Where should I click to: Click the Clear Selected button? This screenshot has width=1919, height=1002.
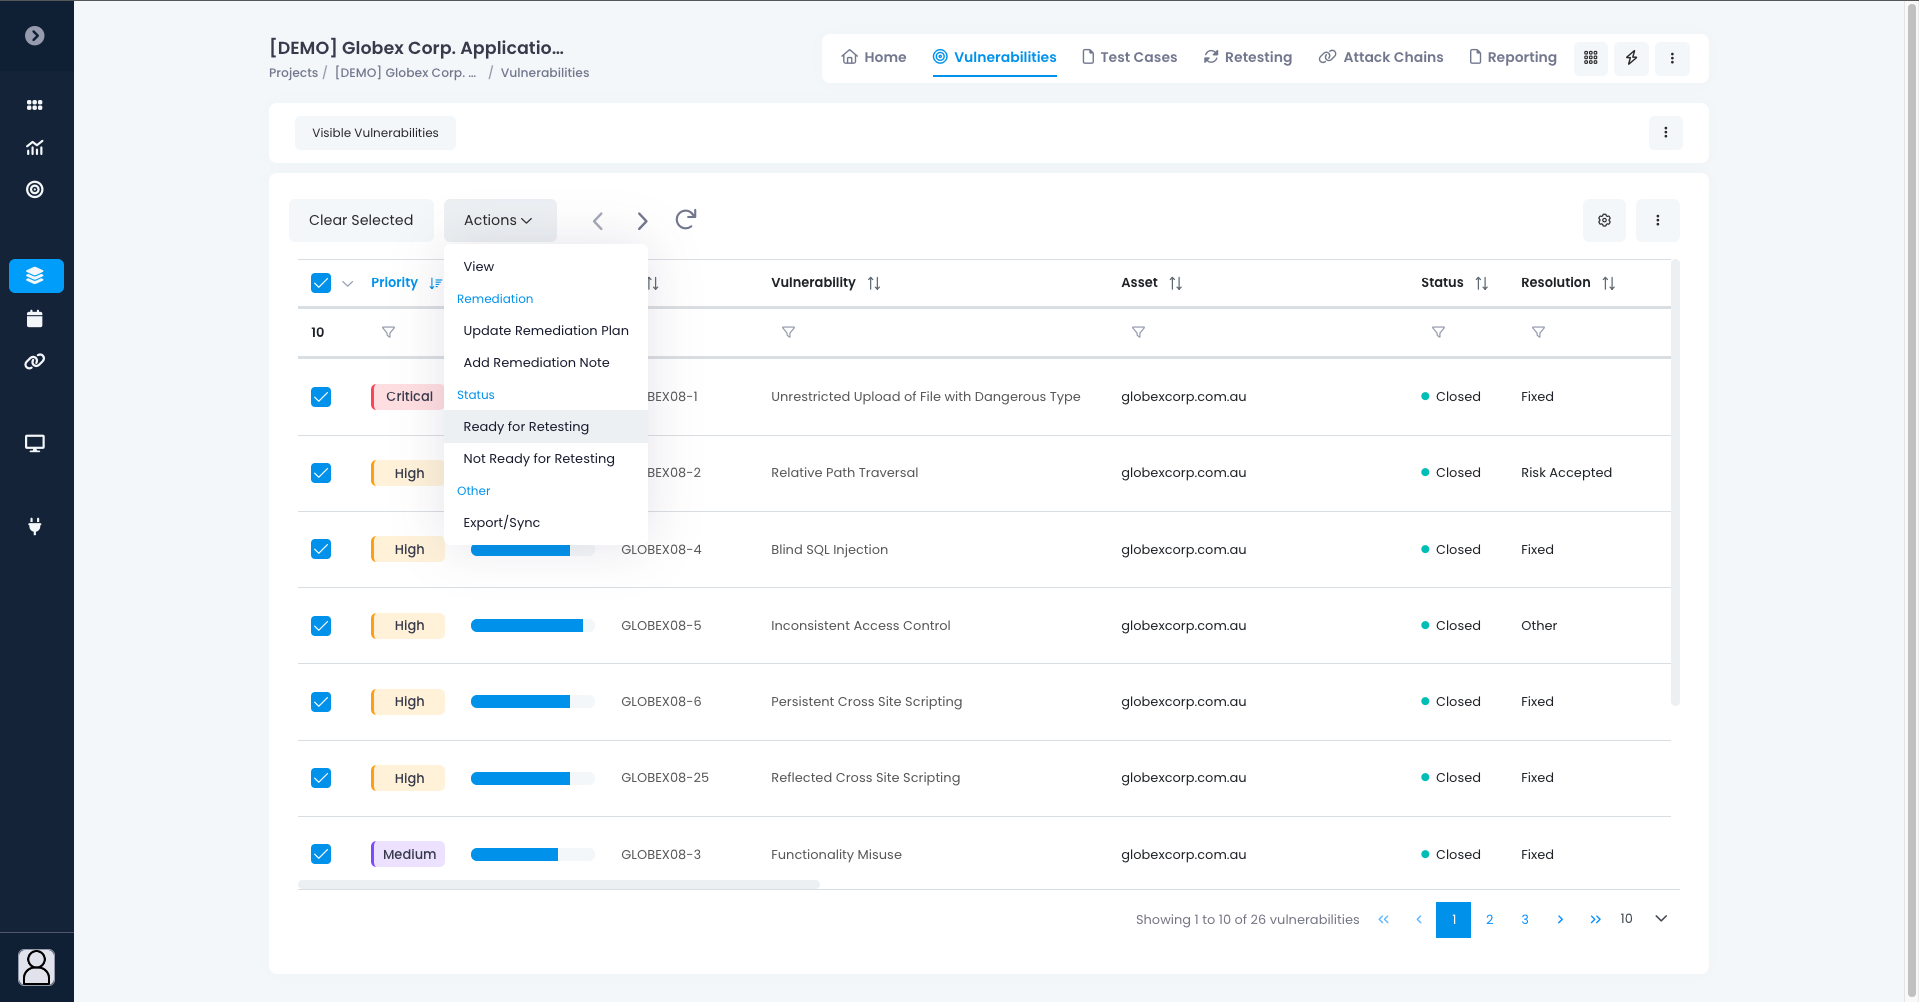(x=361, y=220)
